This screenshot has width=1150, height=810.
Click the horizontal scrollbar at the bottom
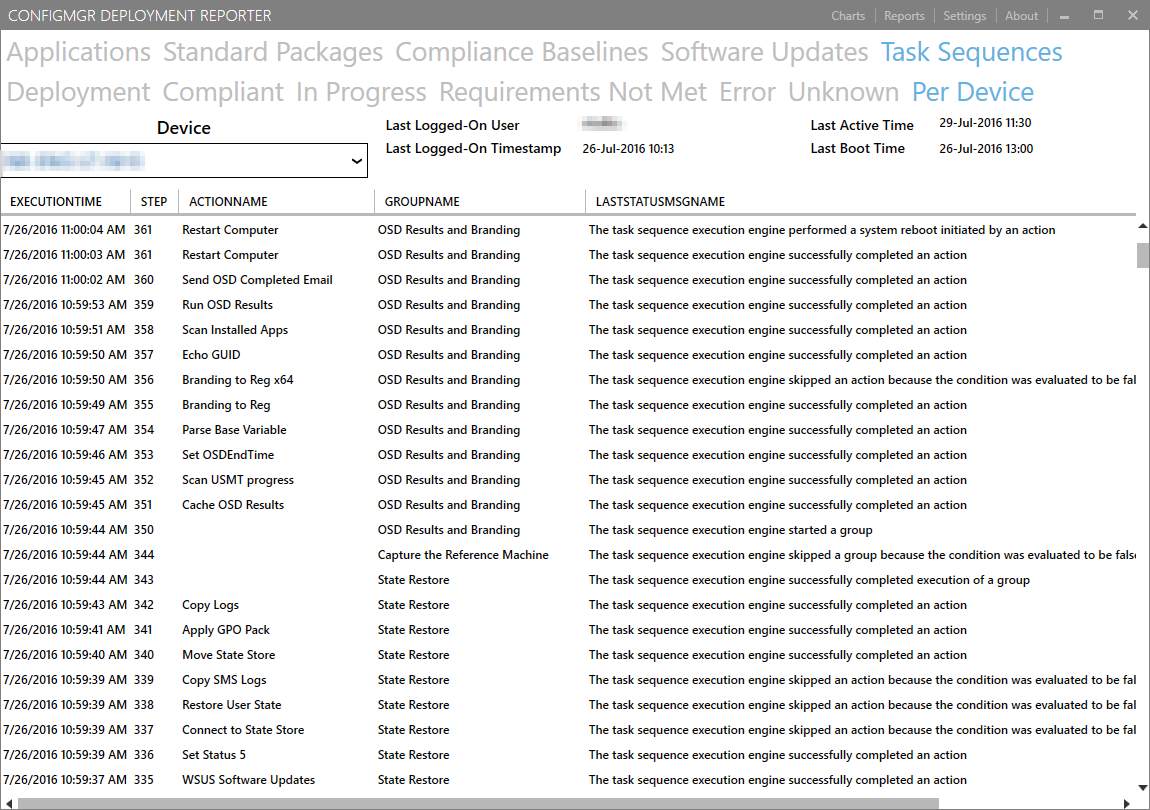tap(480, 803)
